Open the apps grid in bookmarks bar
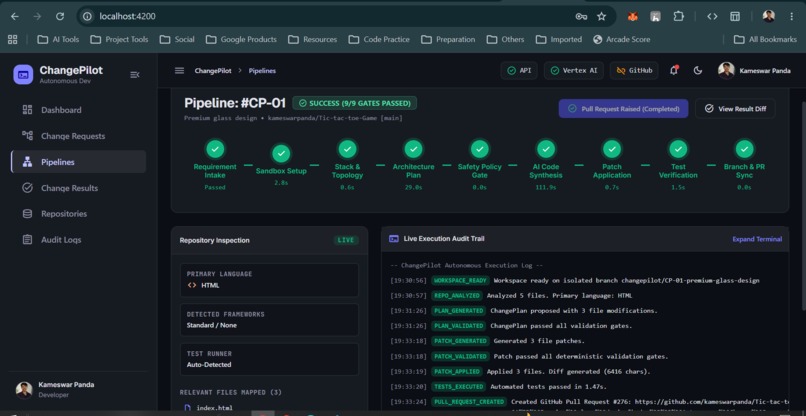Viewport: 806px width, 416px height. click(13, 39)
